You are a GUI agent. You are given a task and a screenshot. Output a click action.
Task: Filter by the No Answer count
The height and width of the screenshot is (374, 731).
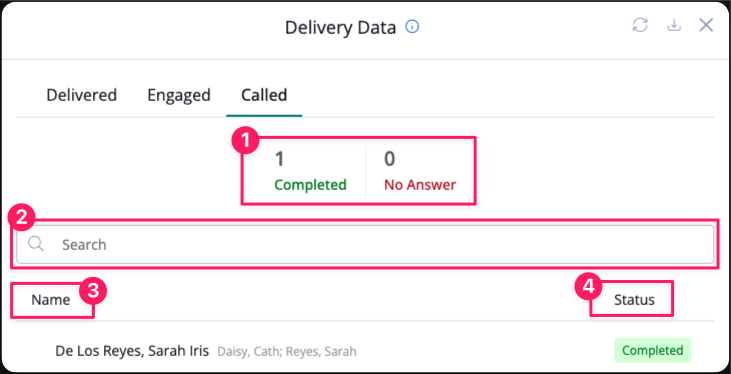[420, 171]
